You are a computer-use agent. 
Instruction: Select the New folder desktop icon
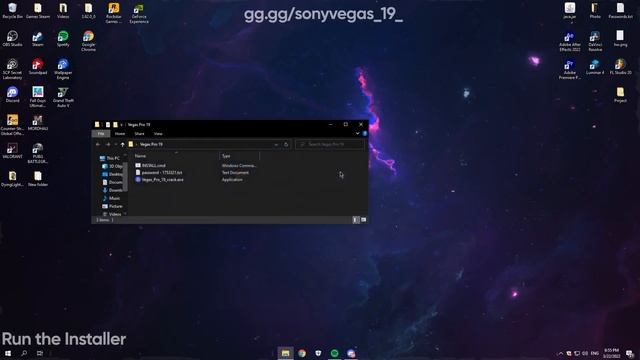(x=38, y=179)
